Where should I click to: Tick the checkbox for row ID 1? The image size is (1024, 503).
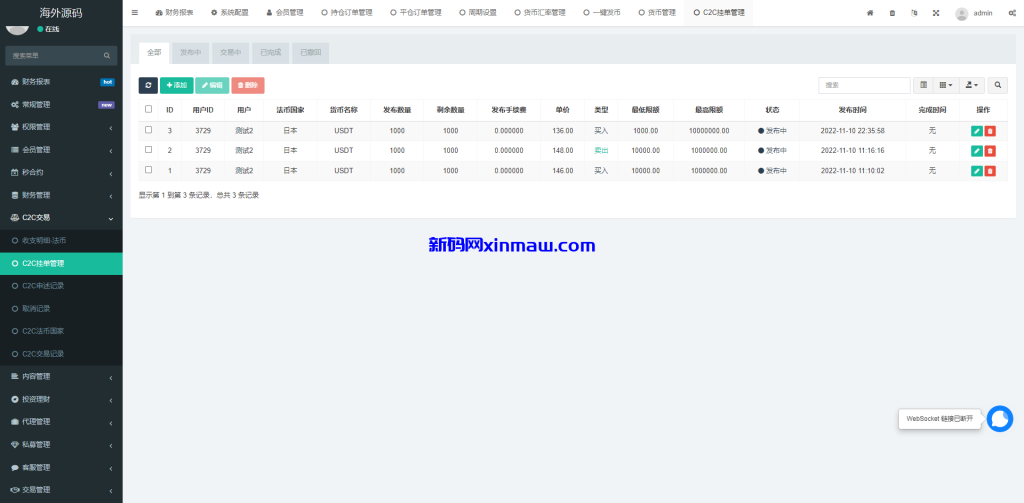point(148,170)
